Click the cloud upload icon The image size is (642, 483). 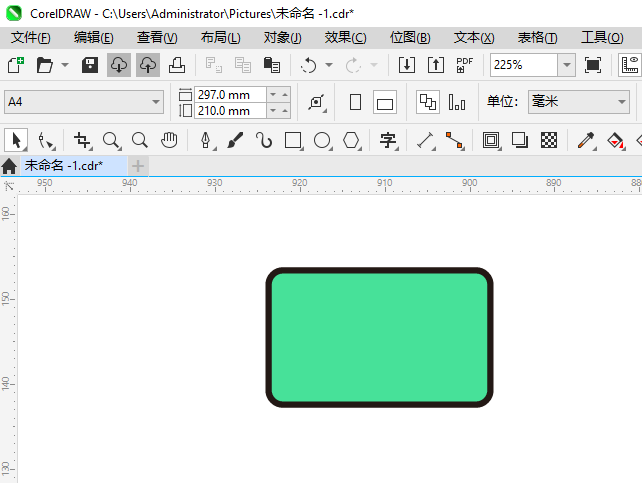click(148, 65)
